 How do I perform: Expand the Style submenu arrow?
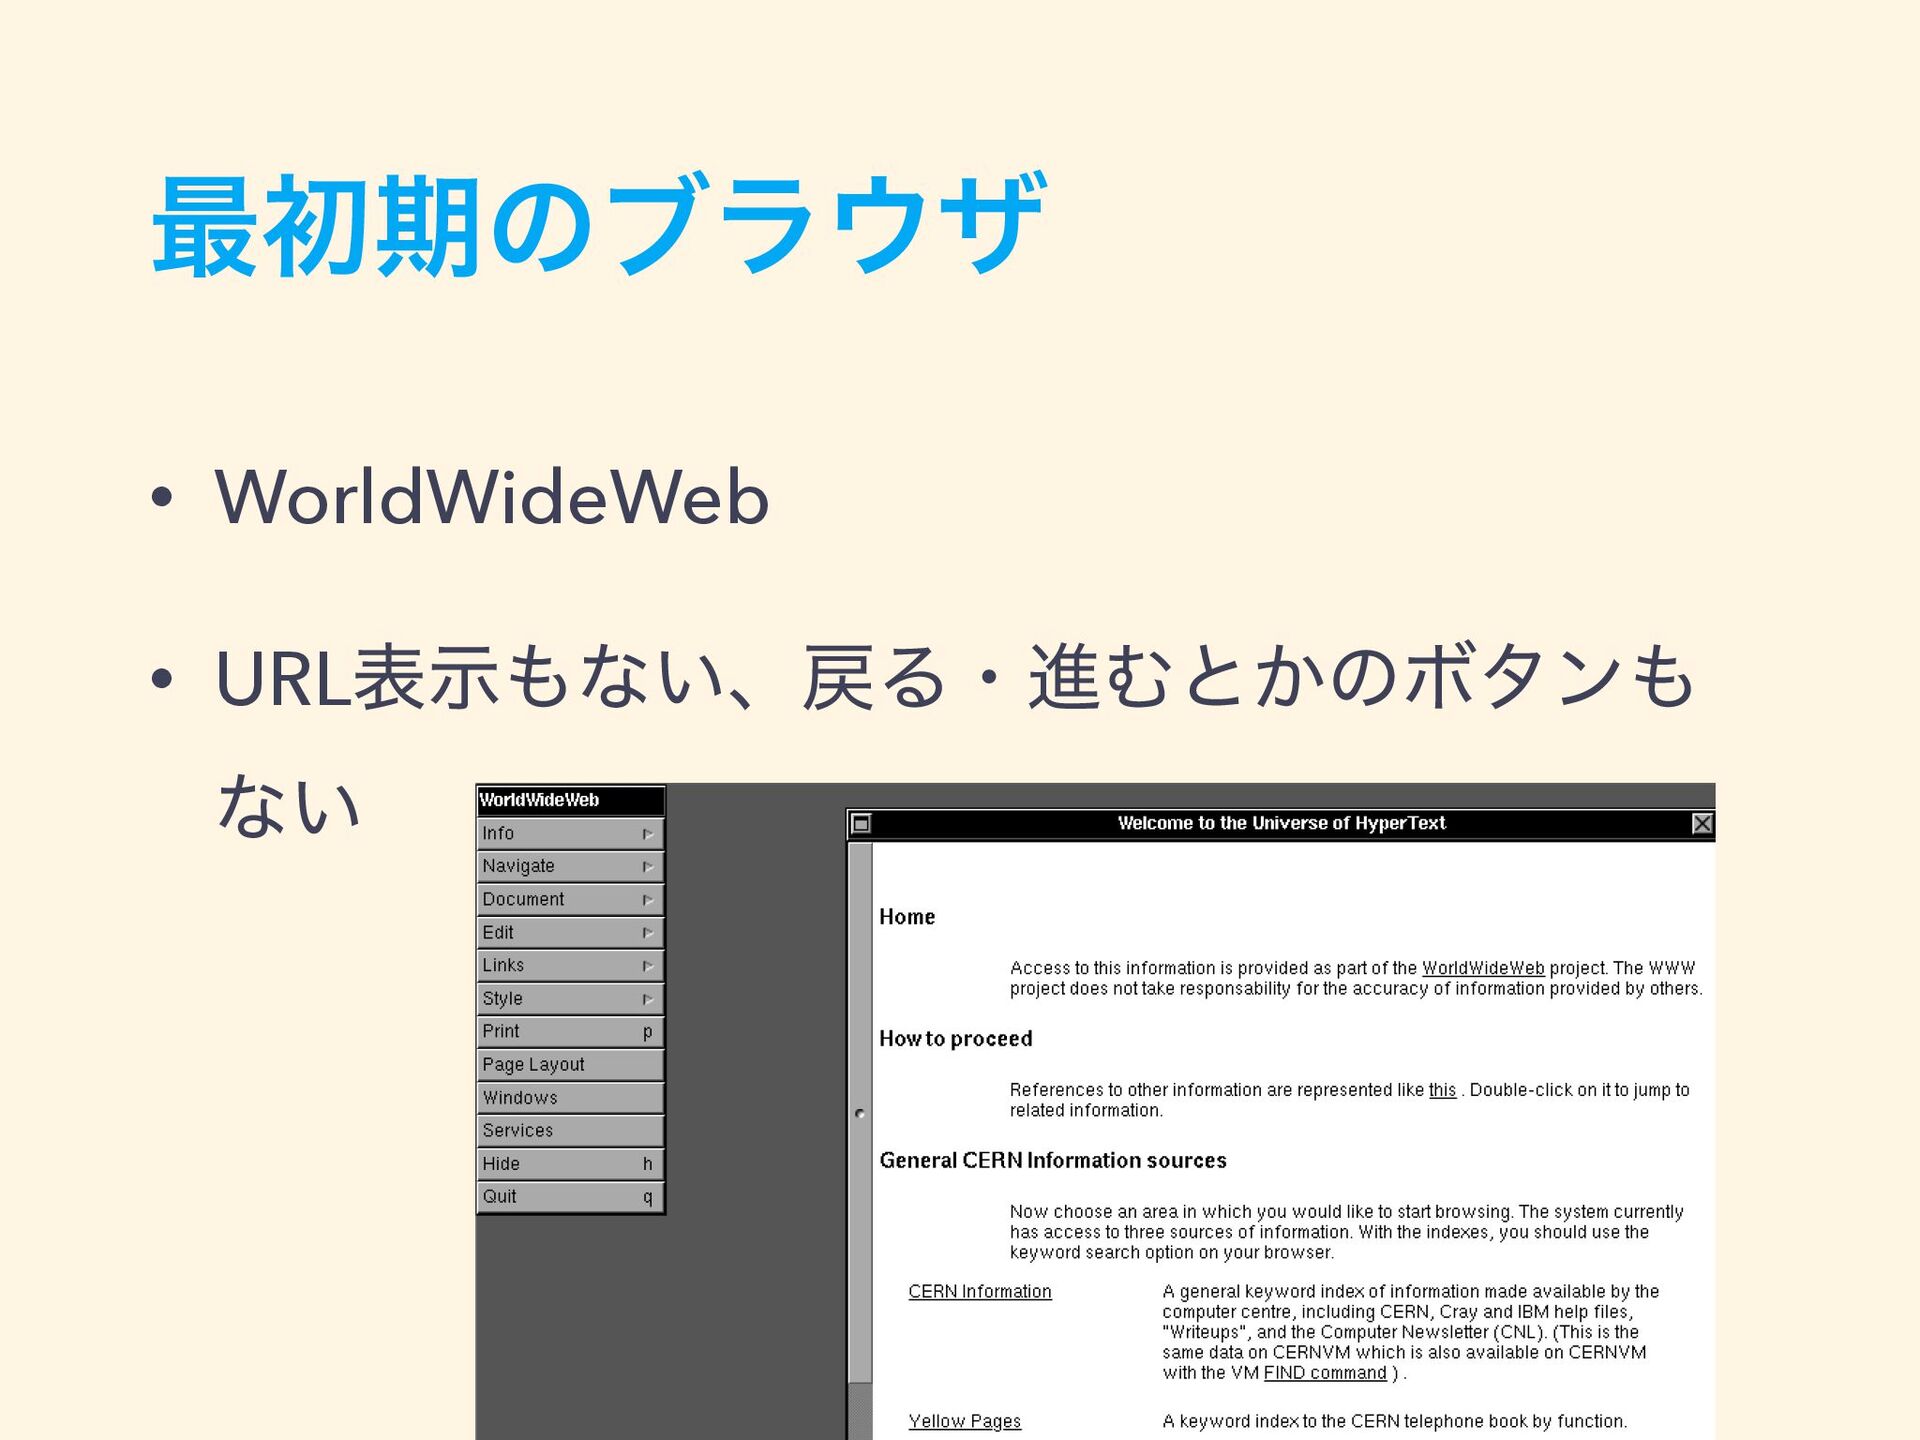(x=648, y=999)
